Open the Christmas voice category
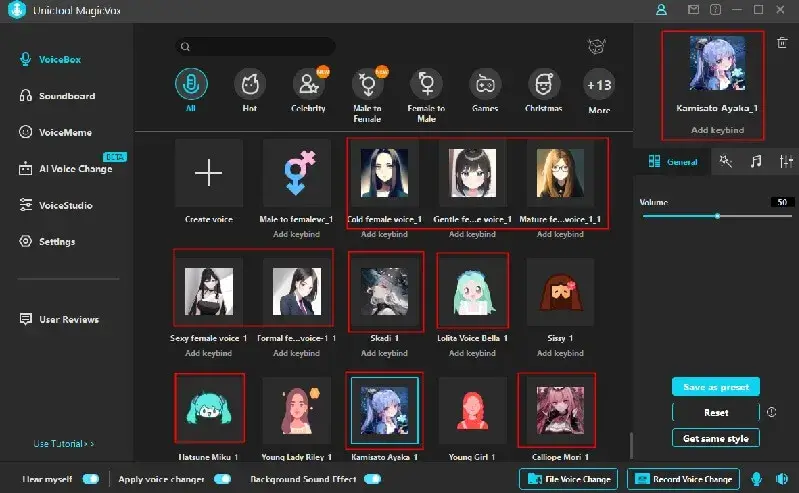 [x=544, y=84]
